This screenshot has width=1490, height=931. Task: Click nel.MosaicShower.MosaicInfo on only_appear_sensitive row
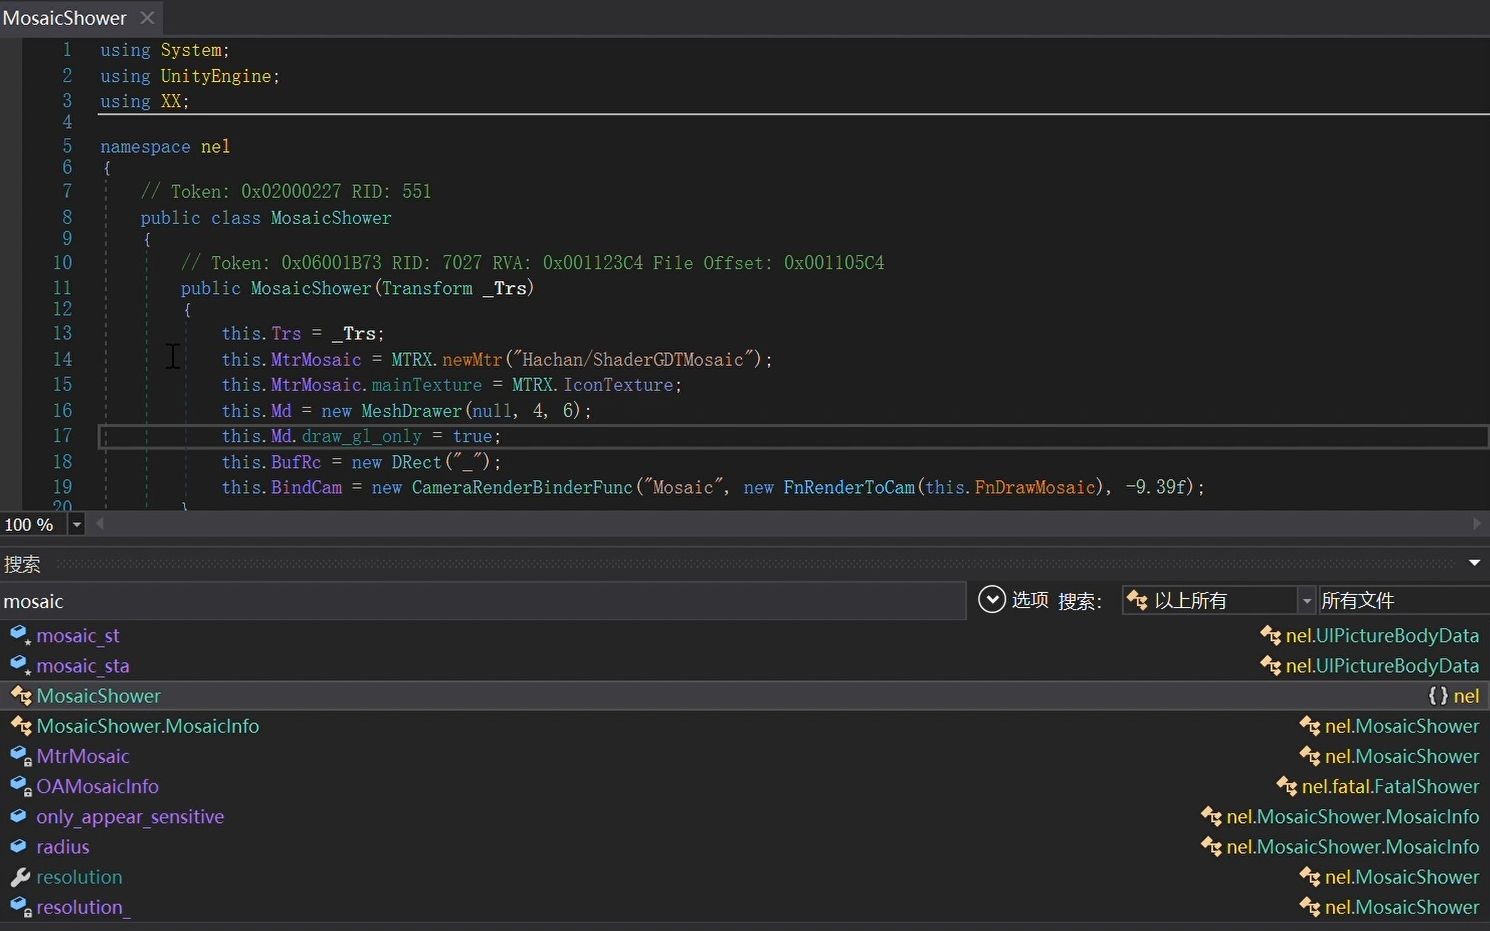[x=1353, y=817]
